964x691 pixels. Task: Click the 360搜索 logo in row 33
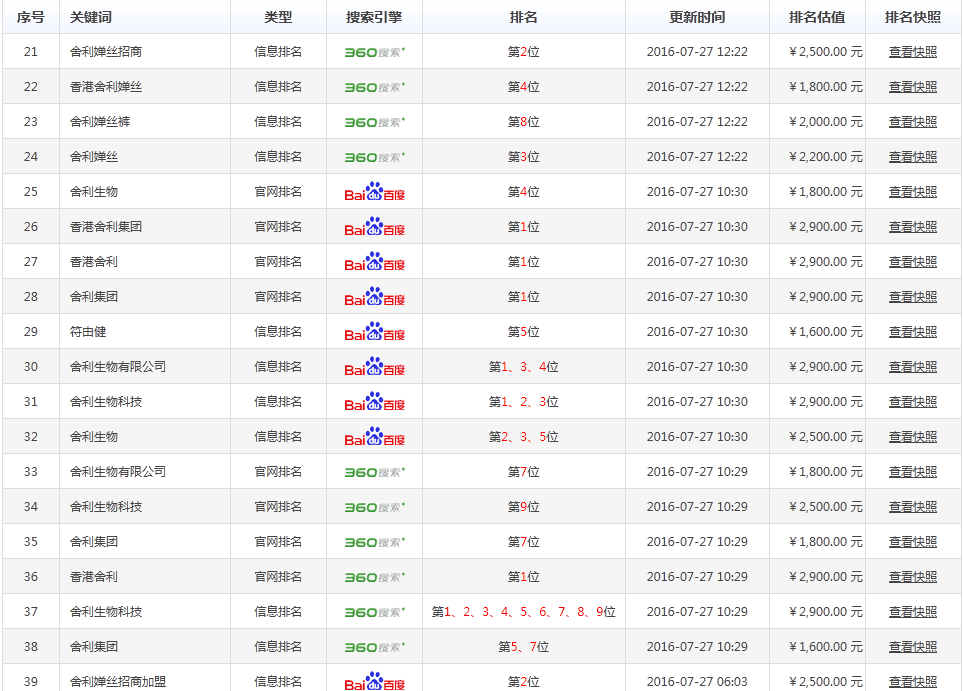click(374, 473)
